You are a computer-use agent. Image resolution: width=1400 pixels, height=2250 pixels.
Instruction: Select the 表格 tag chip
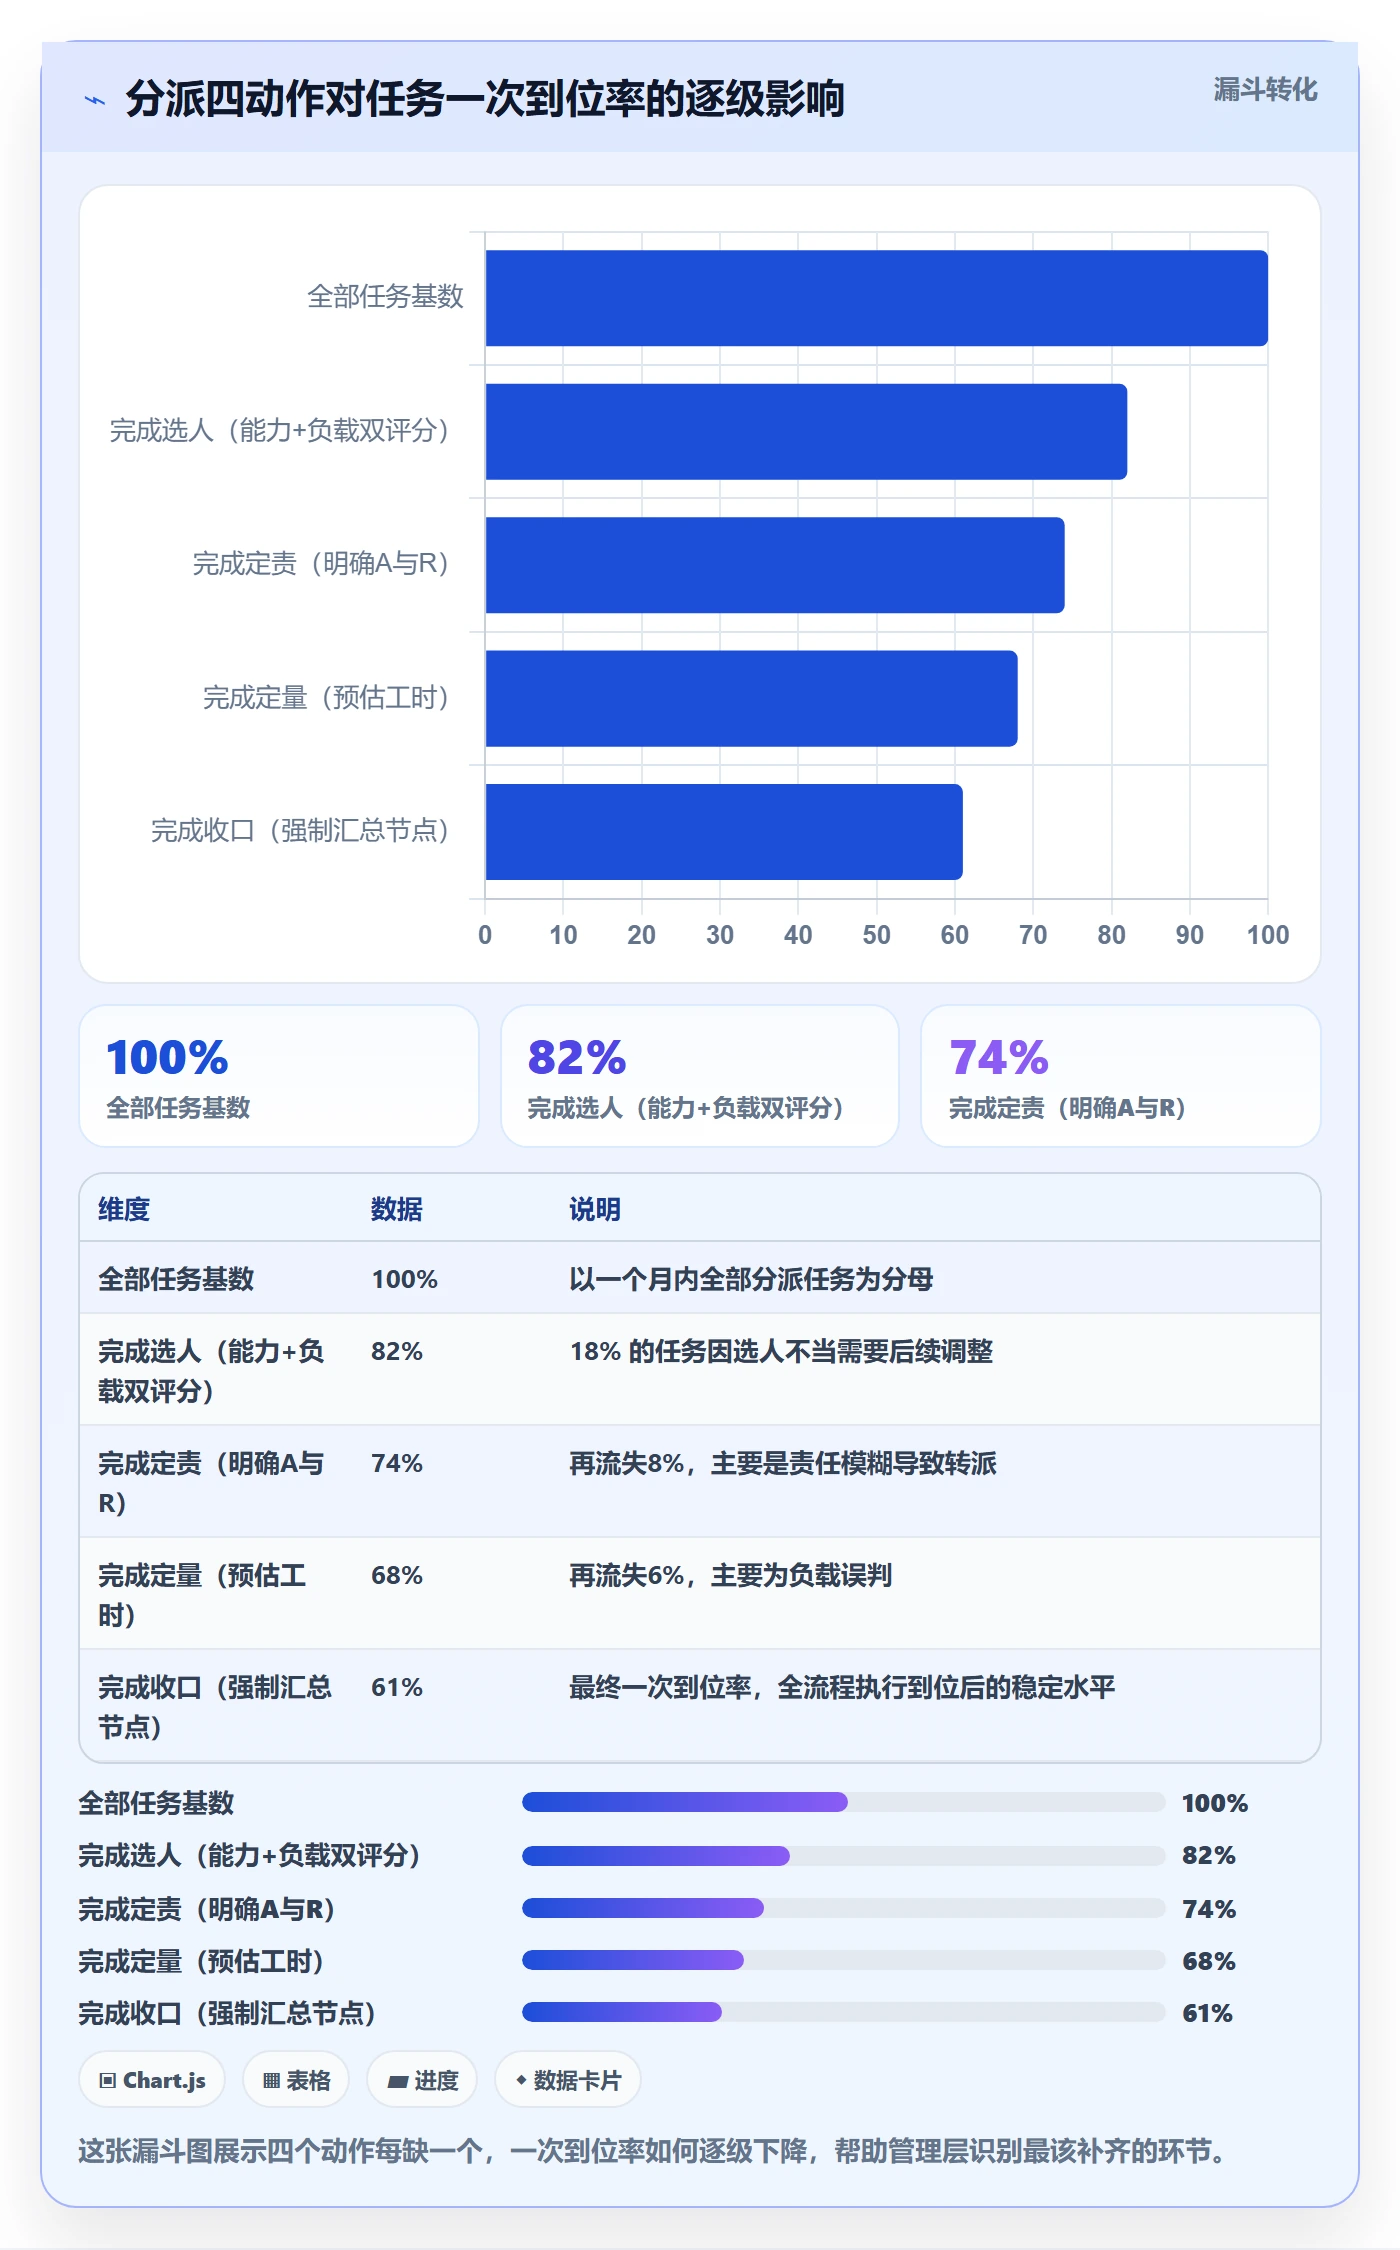click(296, 2080)
